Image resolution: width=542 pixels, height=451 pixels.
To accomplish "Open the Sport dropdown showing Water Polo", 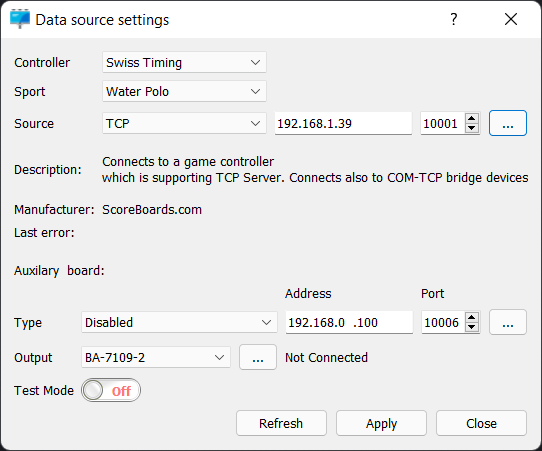I will tap(184, 92).
